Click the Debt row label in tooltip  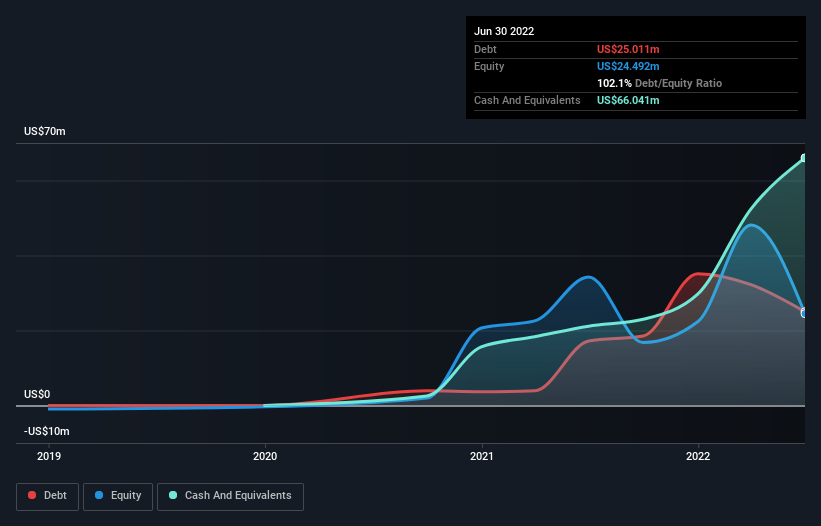click(485, 49)
